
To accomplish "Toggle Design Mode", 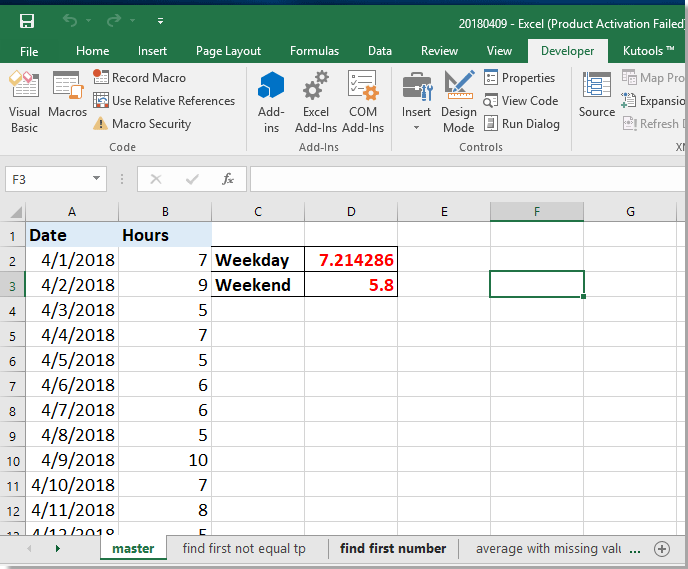I will (459, 100).
